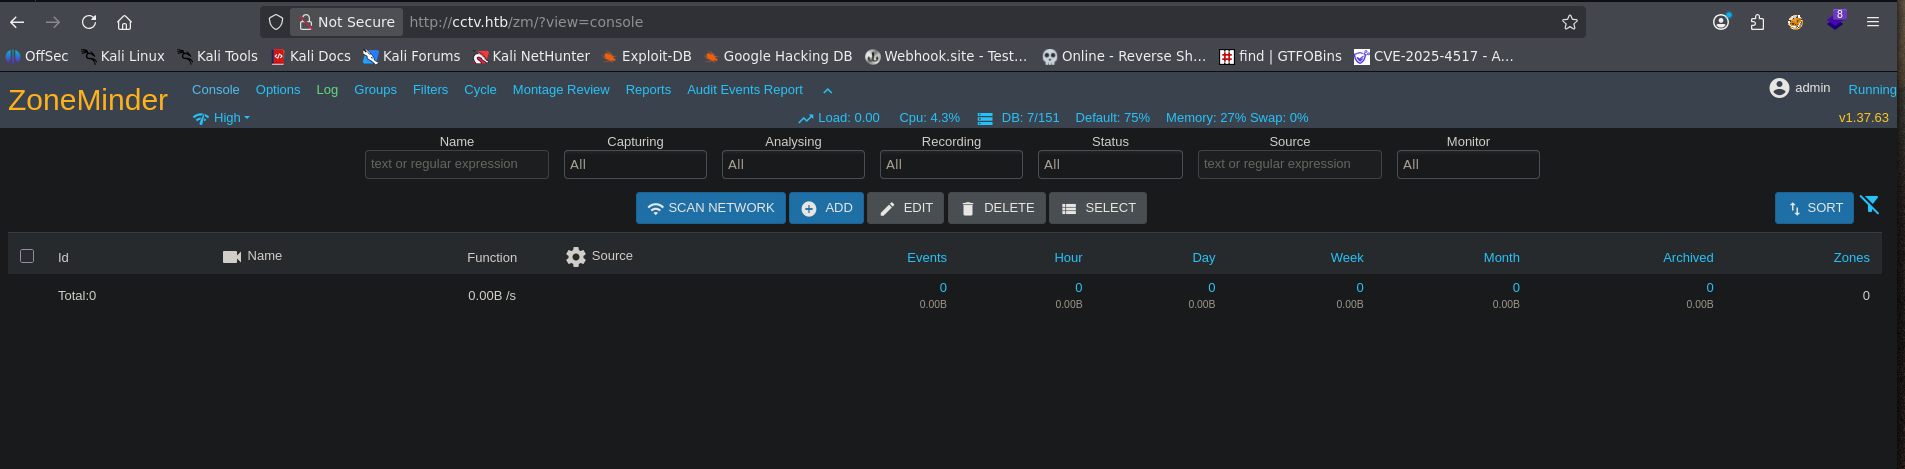1905x469 pixels.
Task: Click the DB storage stack icon
Action: (x=985, y=119)
